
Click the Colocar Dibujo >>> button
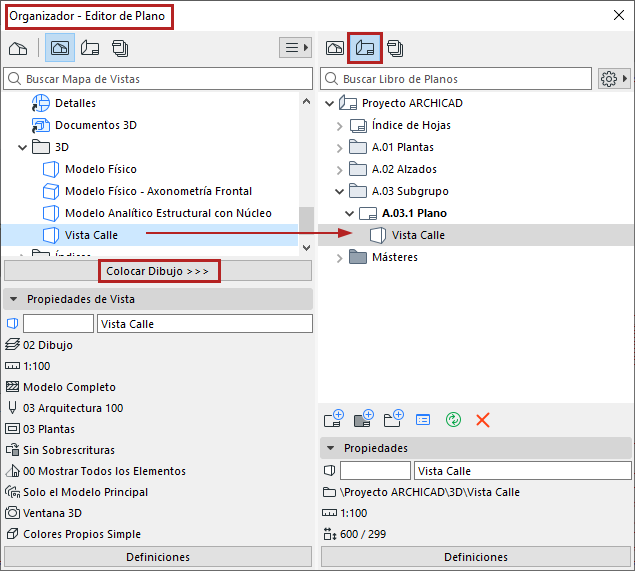coord(158,271)
